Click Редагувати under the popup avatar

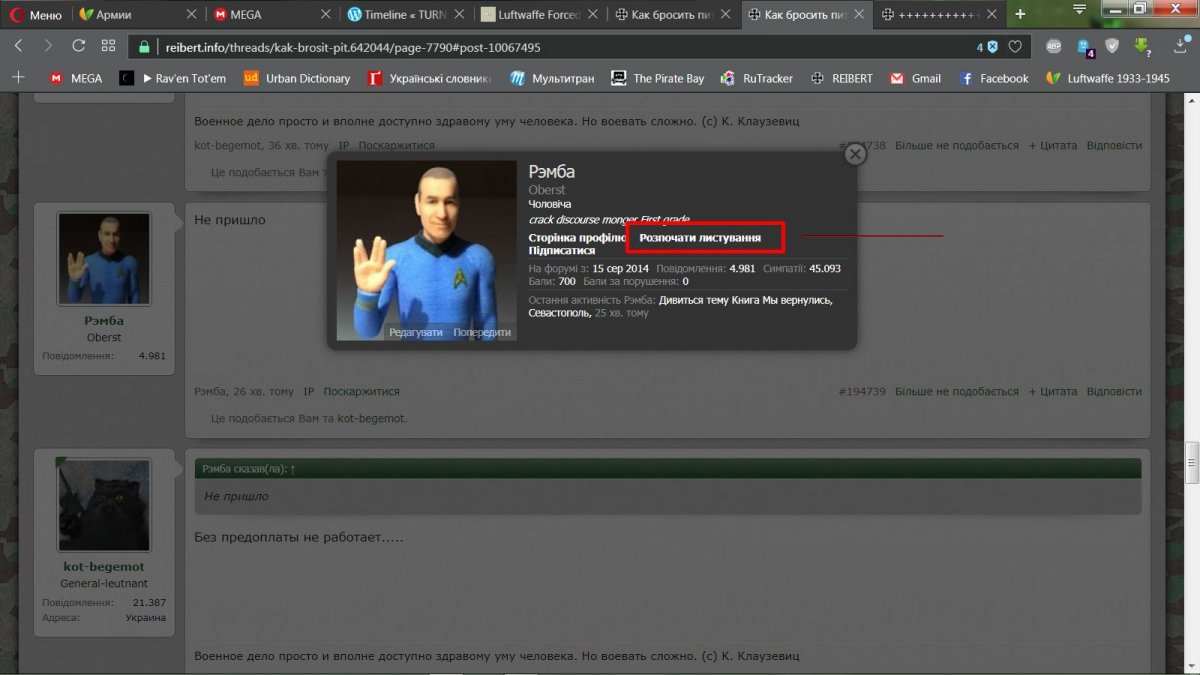(416, 332)
